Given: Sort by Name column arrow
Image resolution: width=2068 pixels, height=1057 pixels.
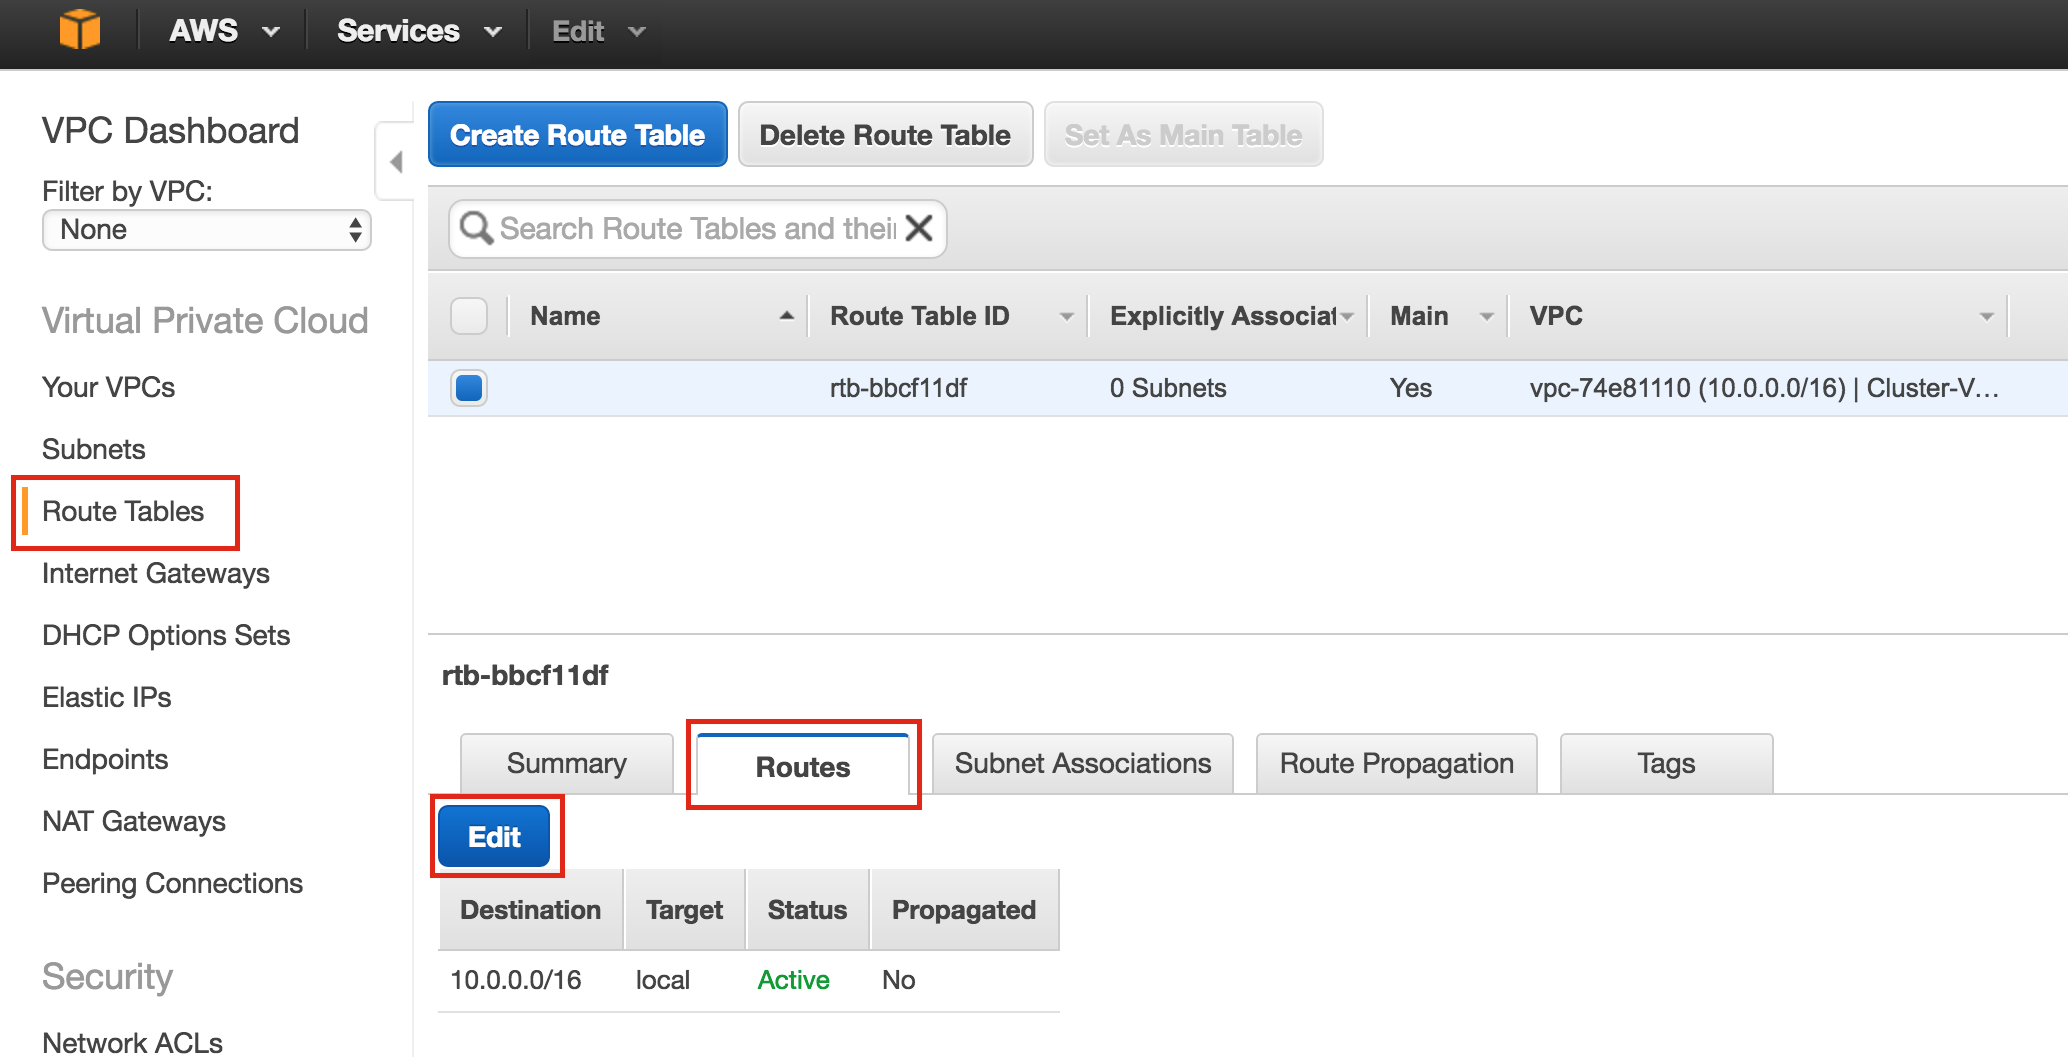Looking at the screenshot, I should click(787, 316).
